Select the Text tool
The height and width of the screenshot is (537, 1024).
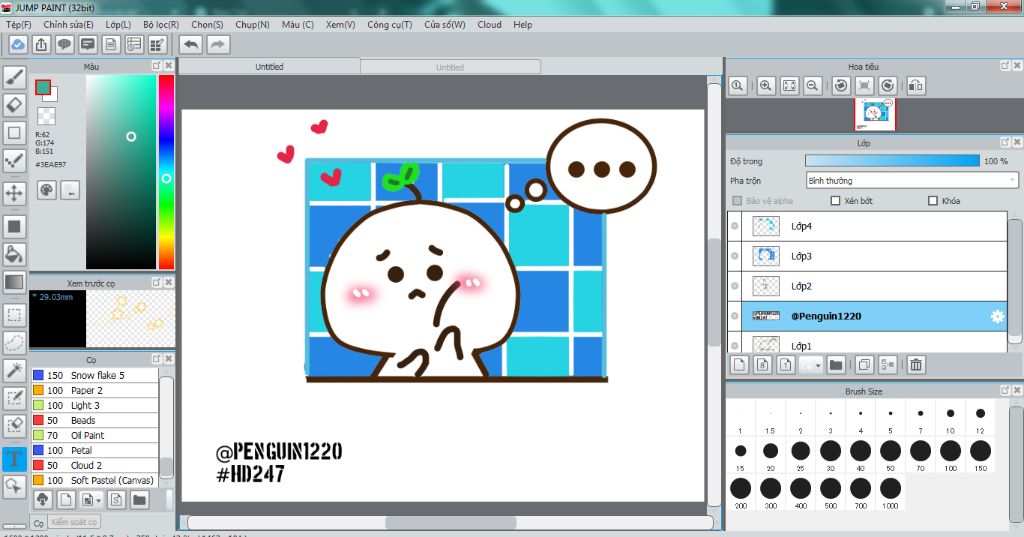coord(14,459)
